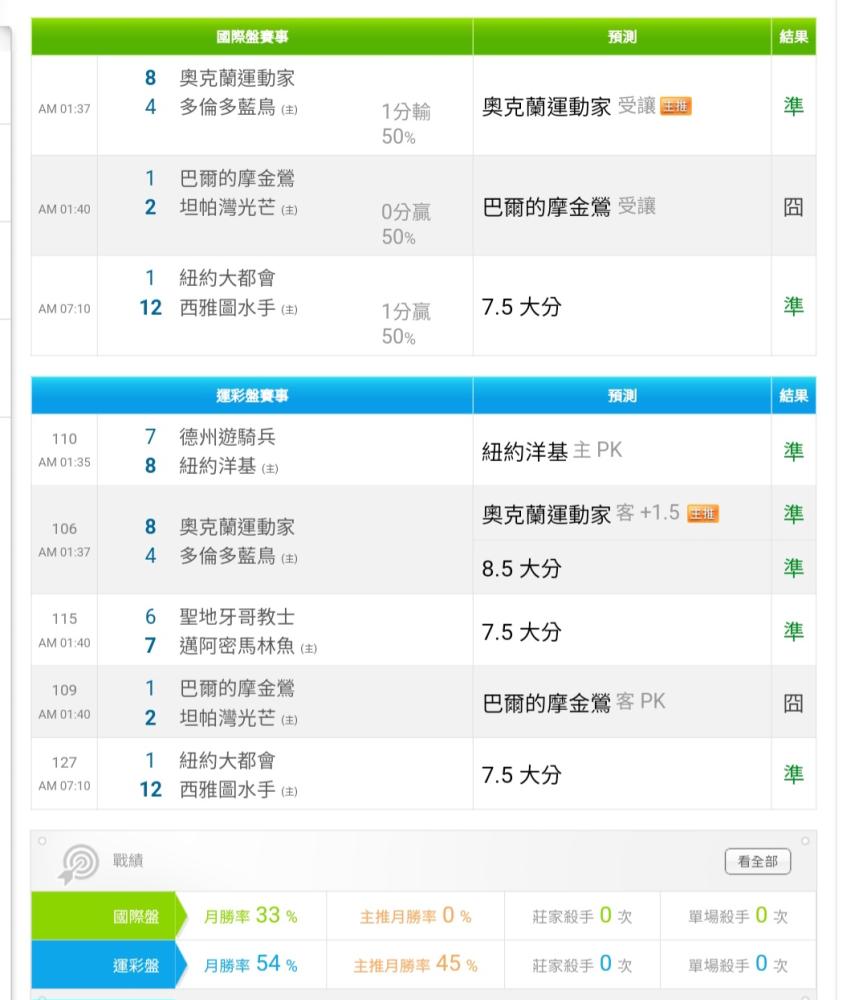
Task: Click the 1分輸 50% odds text
Action: coord(406,124)
